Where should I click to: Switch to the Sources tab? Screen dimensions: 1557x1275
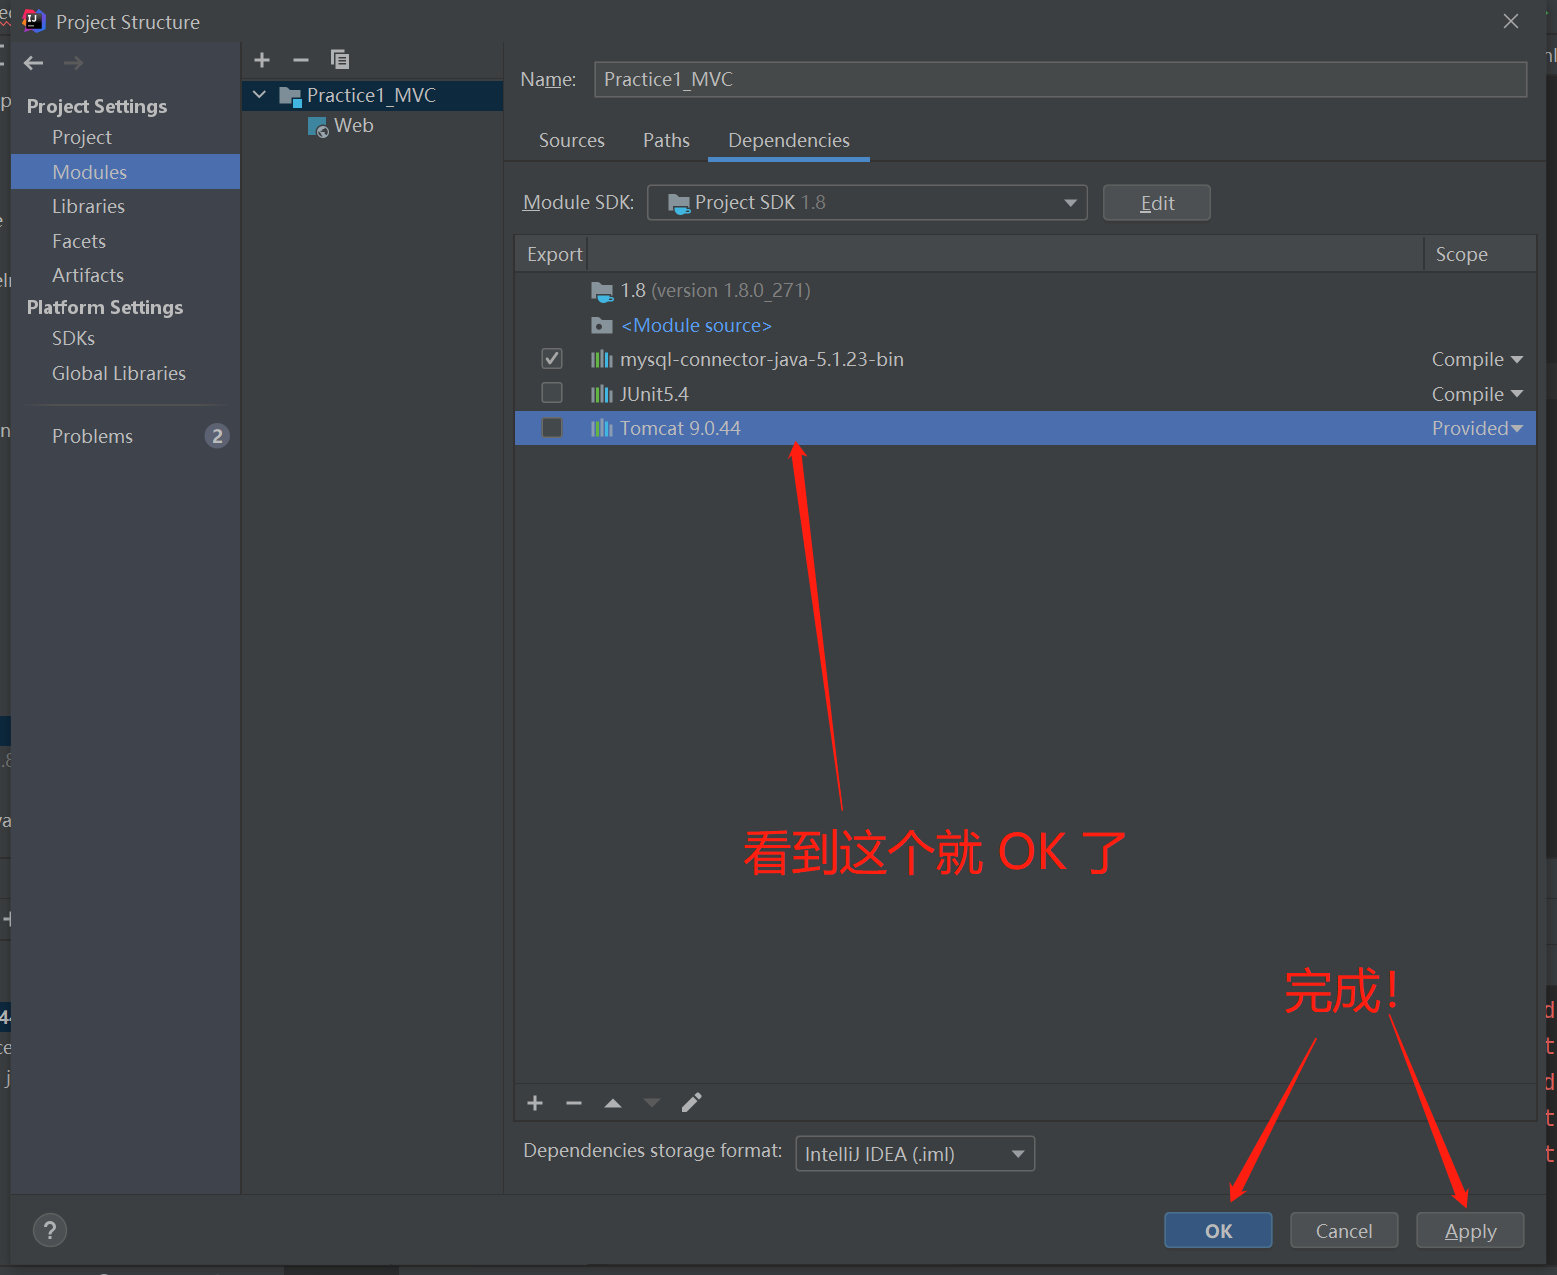pos(571,140)
